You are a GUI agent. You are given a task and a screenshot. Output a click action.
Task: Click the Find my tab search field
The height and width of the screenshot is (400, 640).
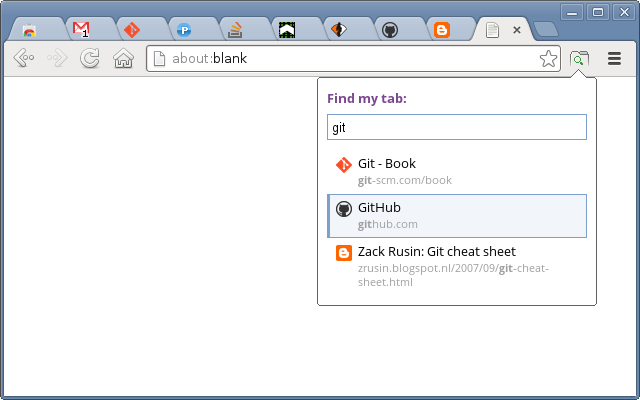[x=457, y=127]
